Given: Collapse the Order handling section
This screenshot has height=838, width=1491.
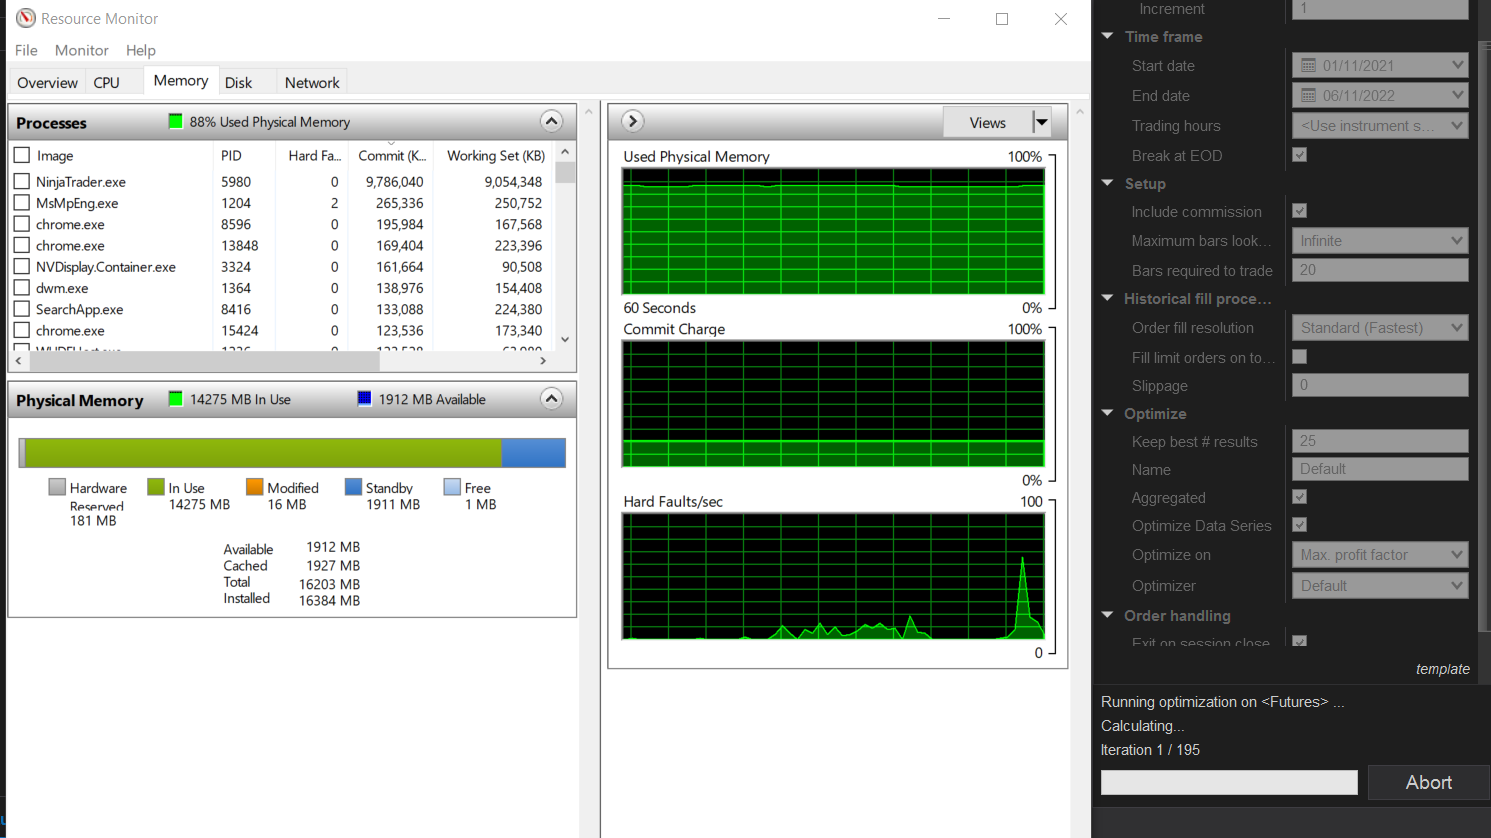Looking at the screenshot, I should click(x=1108, y=615).
